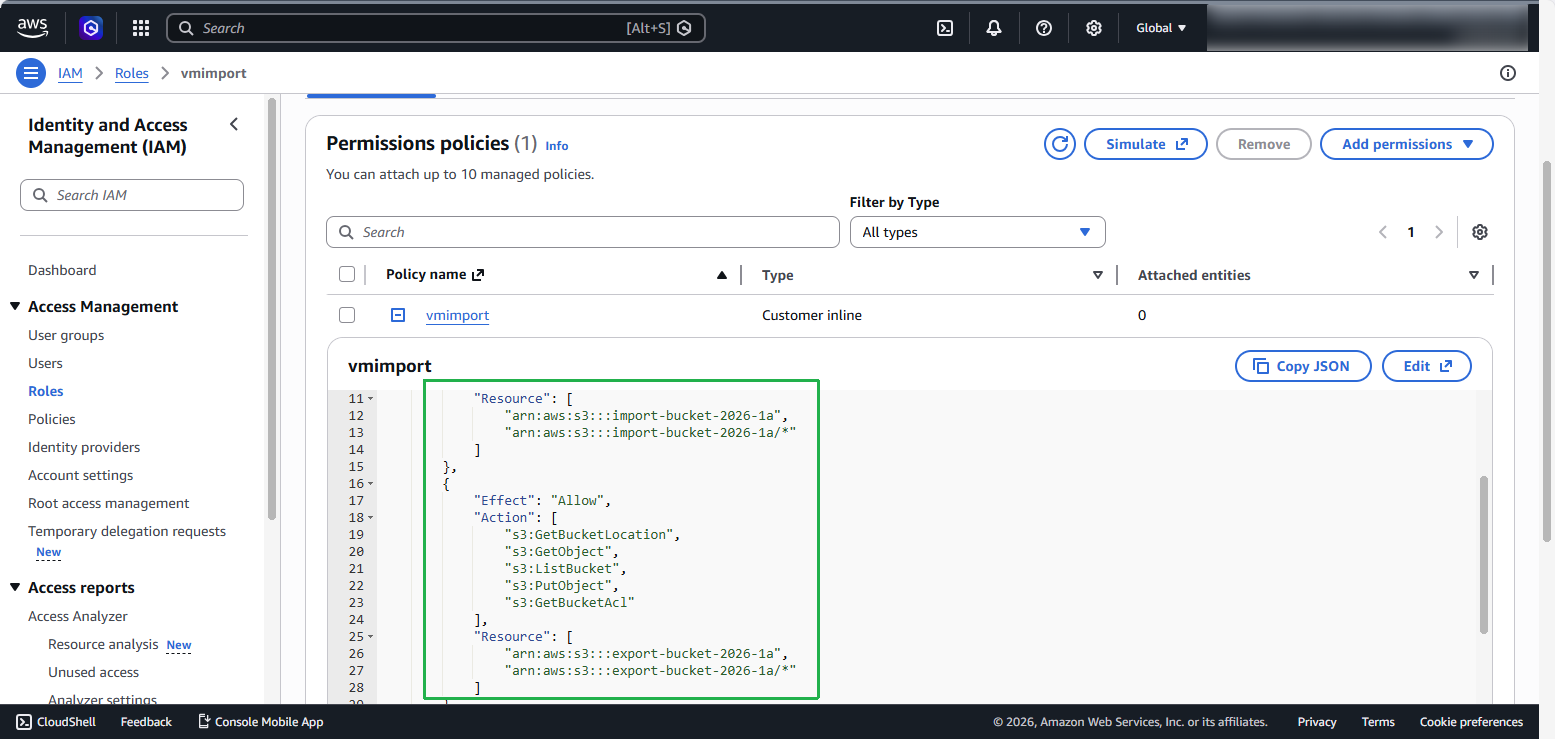Select all policies checkbox in header
Image resolution: width=1555 pixels, height=739 pixels.
click(x=347, y=275)
